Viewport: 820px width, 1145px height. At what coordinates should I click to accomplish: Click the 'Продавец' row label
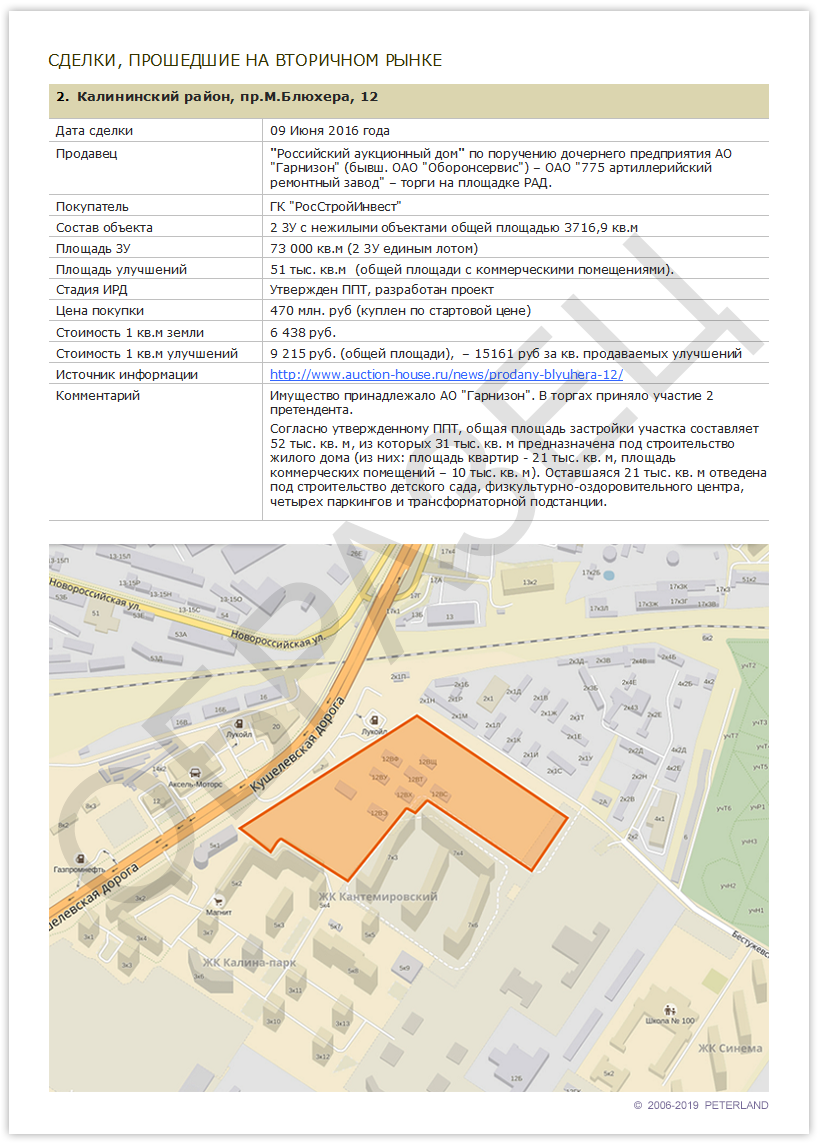pyautogui.click(x=86, y=153)
